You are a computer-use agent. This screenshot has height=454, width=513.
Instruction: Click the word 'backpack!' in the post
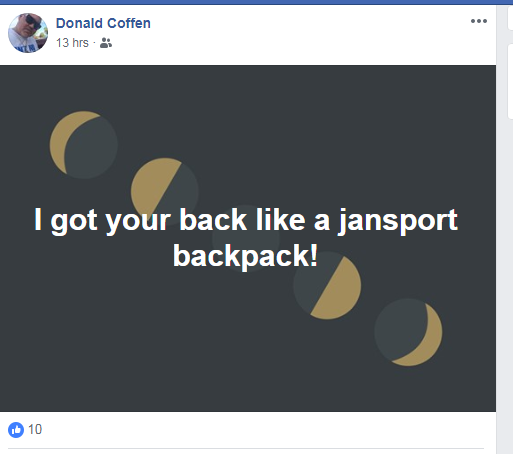(245, 257)
